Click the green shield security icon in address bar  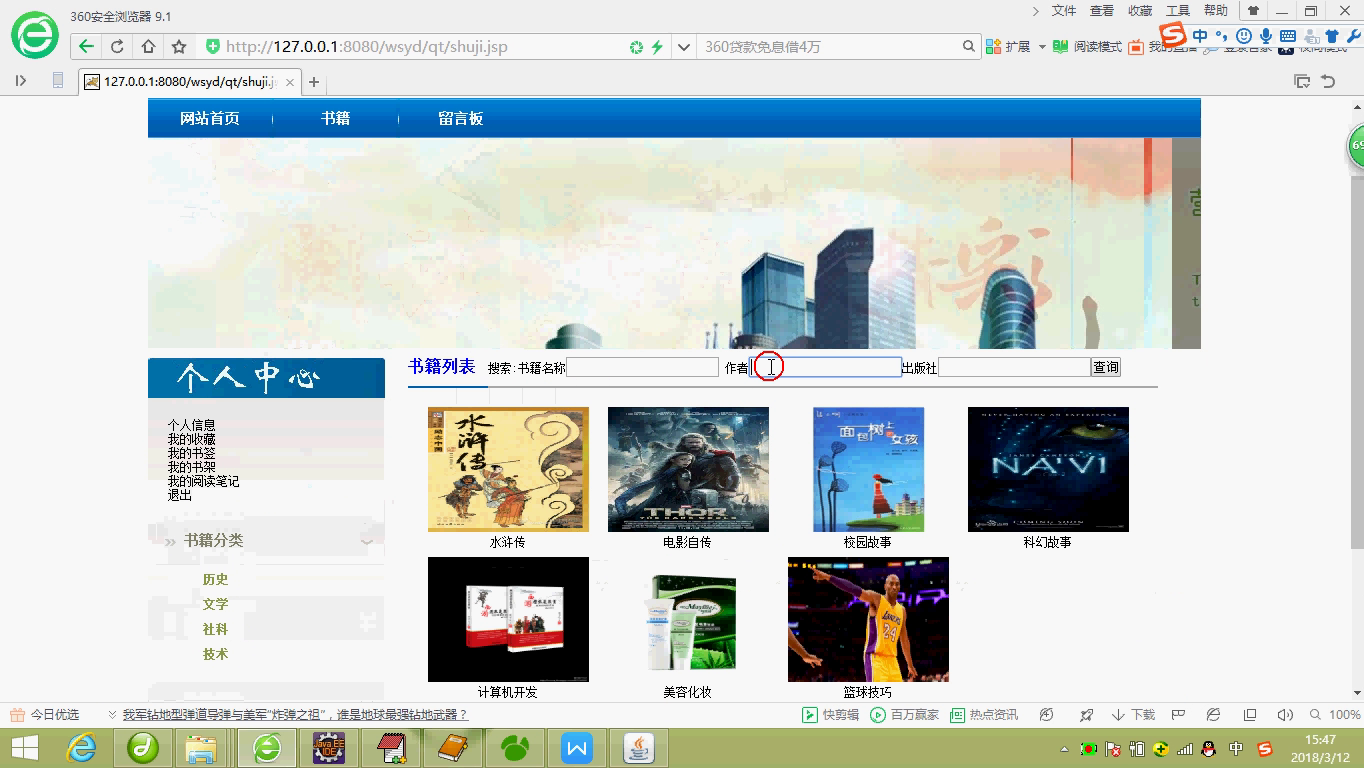212,46
